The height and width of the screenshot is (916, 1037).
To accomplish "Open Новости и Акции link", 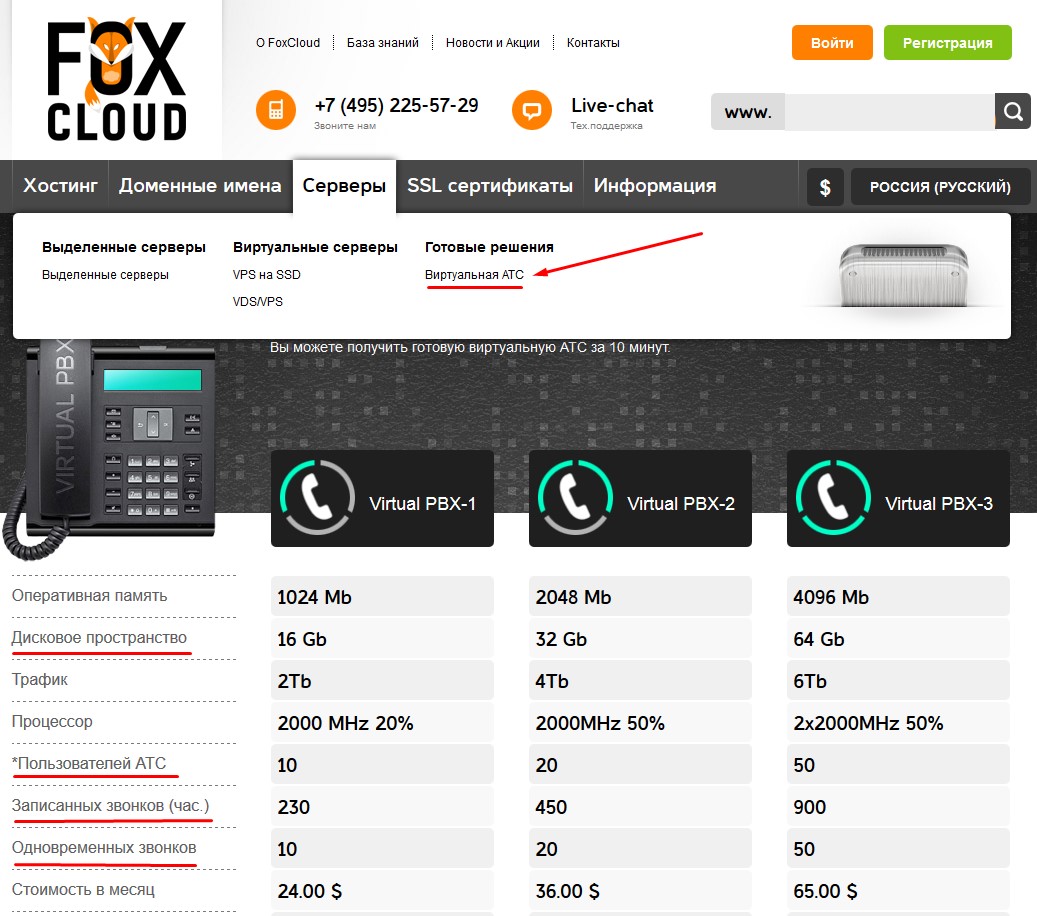I will (x=493, y=43).
